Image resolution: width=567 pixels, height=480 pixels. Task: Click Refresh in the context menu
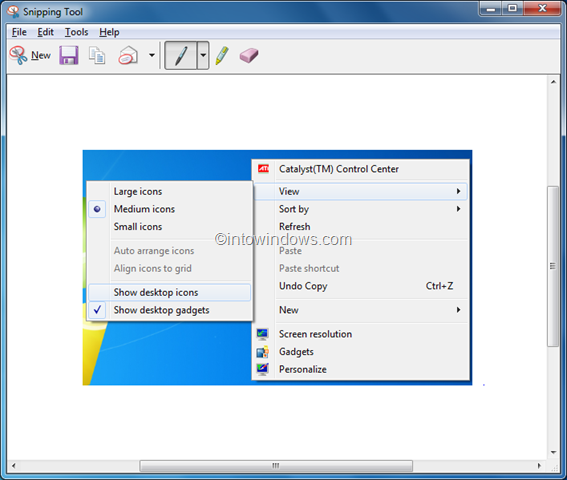coord(361,226)
